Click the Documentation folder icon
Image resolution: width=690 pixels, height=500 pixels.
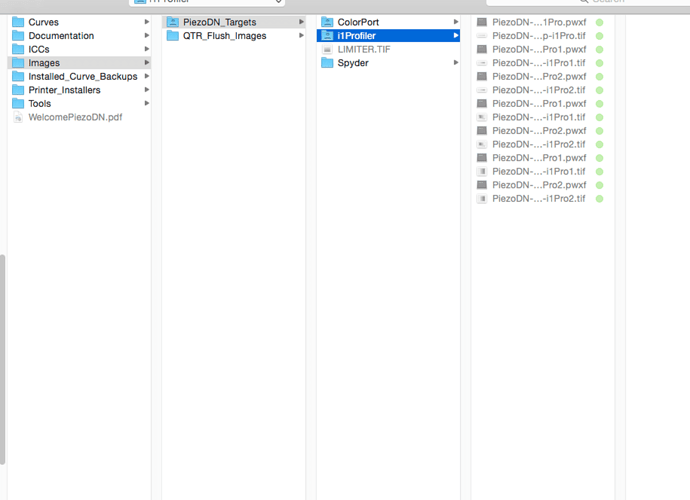[x=18, y=36]
